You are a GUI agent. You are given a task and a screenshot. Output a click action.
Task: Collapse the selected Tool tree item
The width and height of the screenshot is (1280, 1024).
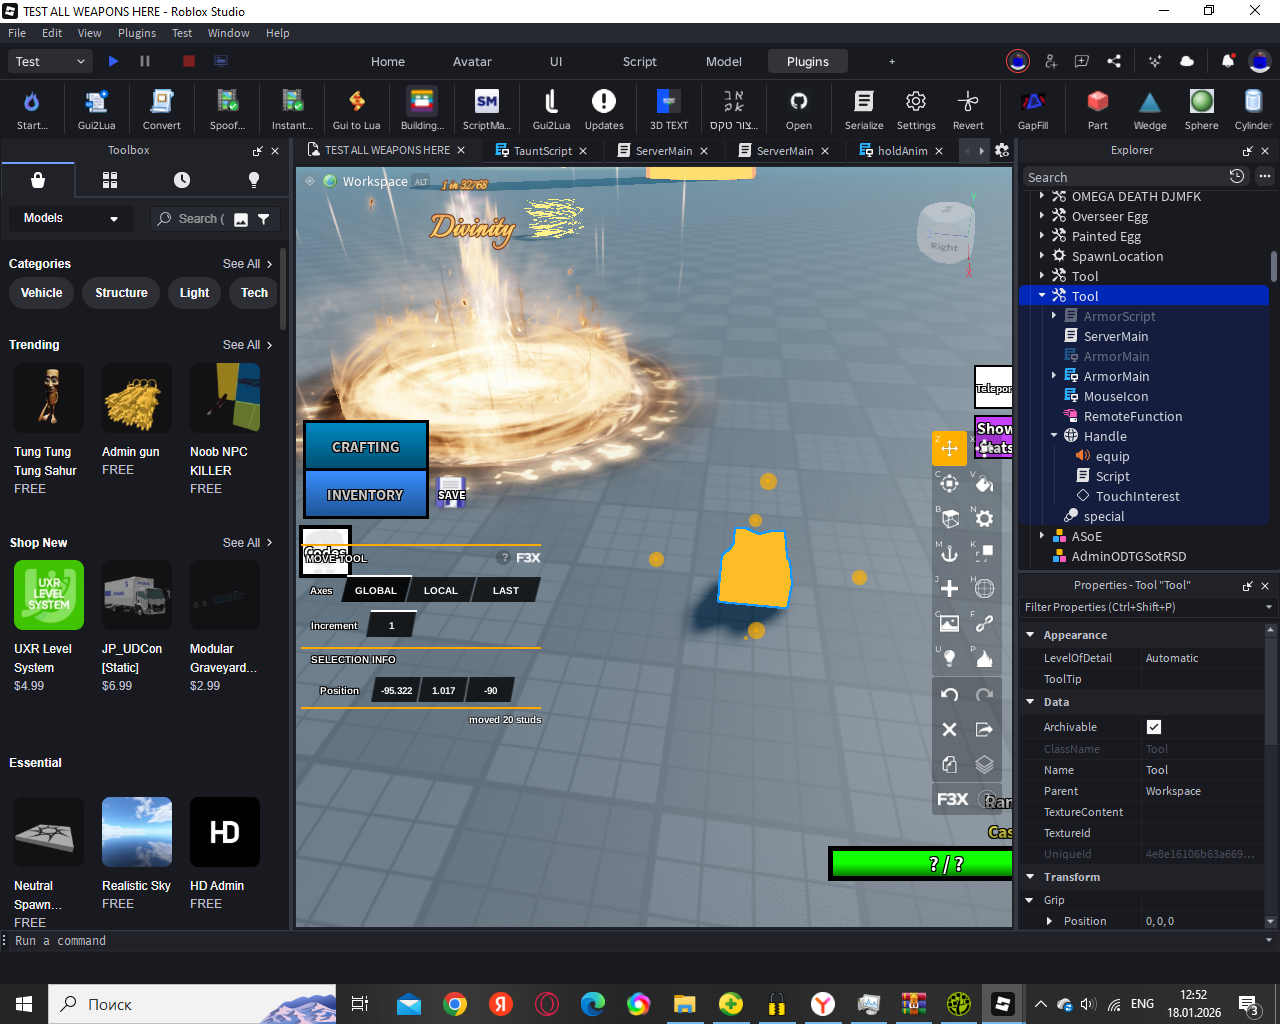pos(1042,296)
